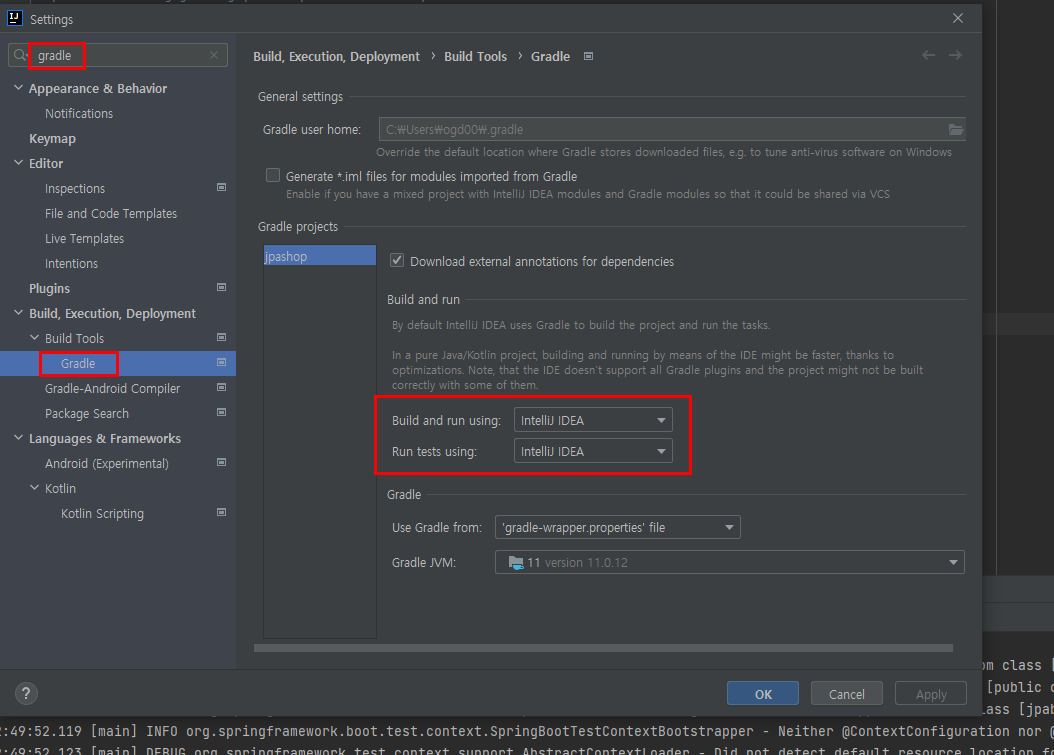
Task: Clear the gradle search text with X
Action: coord(214,55)
